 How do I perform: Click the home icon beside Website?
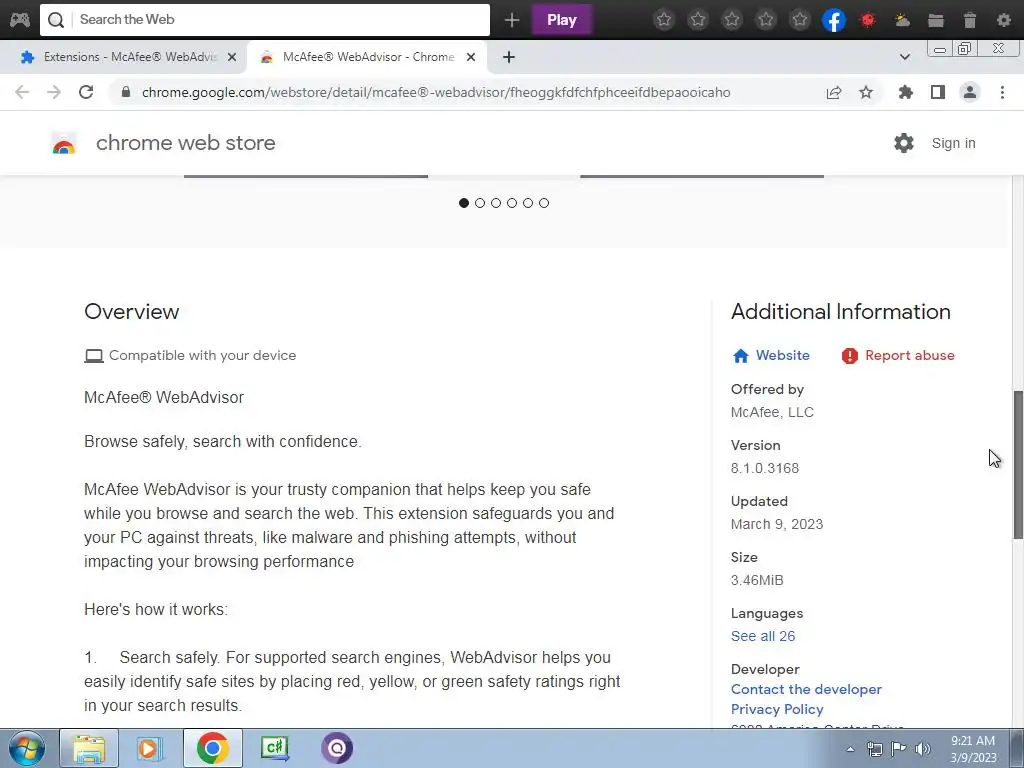click(x=741, y=355)
